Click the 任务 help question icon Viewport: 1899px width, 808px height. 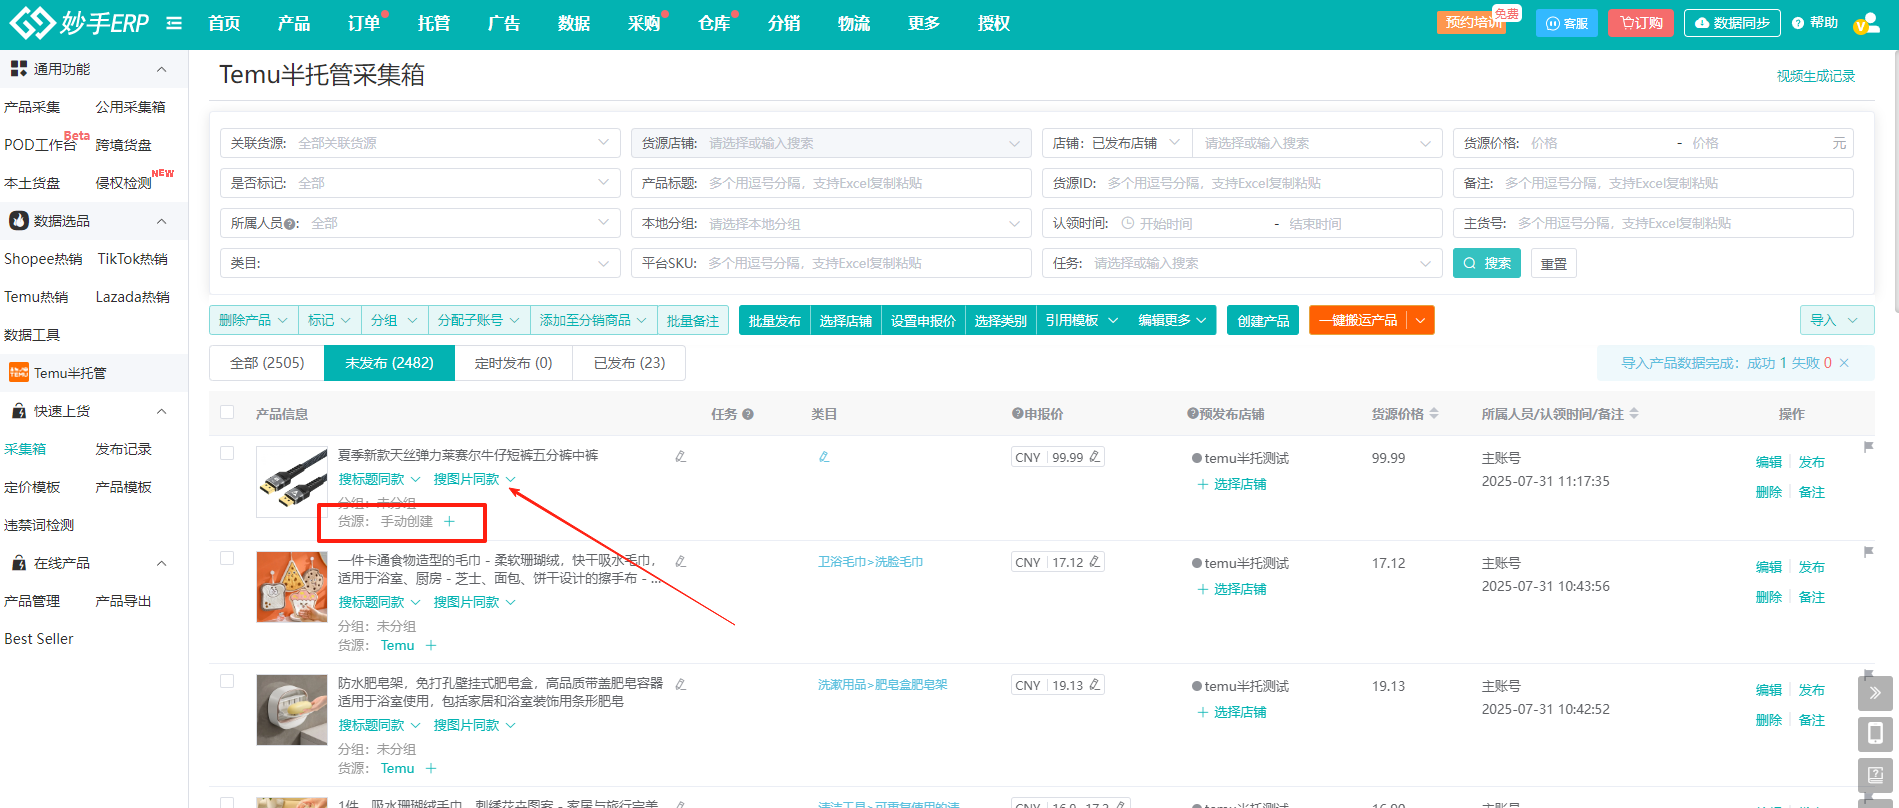click(748, 414)
